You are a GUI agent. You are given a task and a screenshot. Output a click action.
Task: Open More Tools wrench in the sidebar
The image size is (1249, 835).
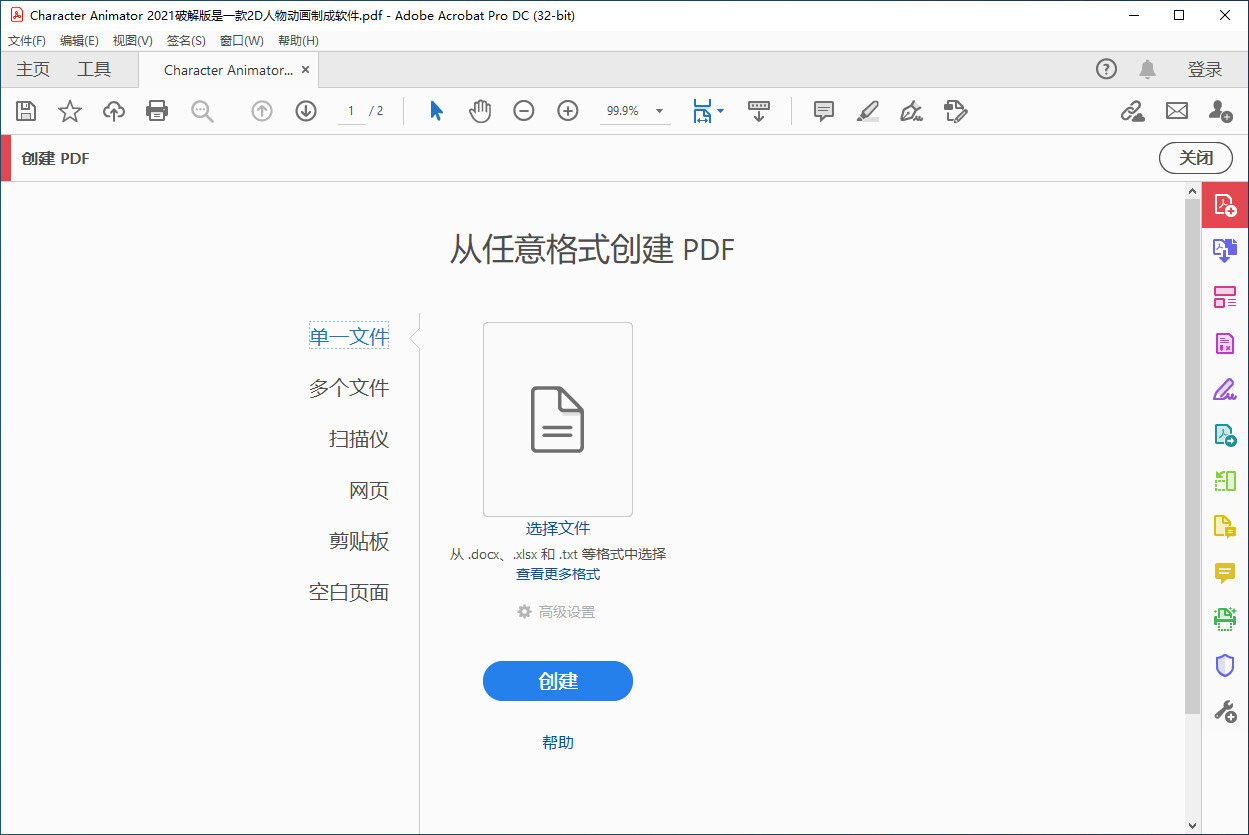point(1225,711)
